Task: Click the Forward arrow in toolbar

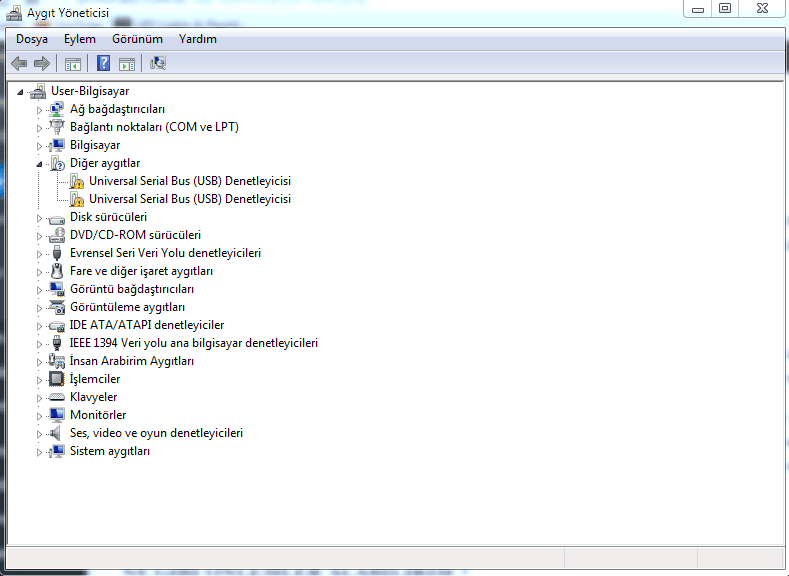Action: [x=42, y=64]
